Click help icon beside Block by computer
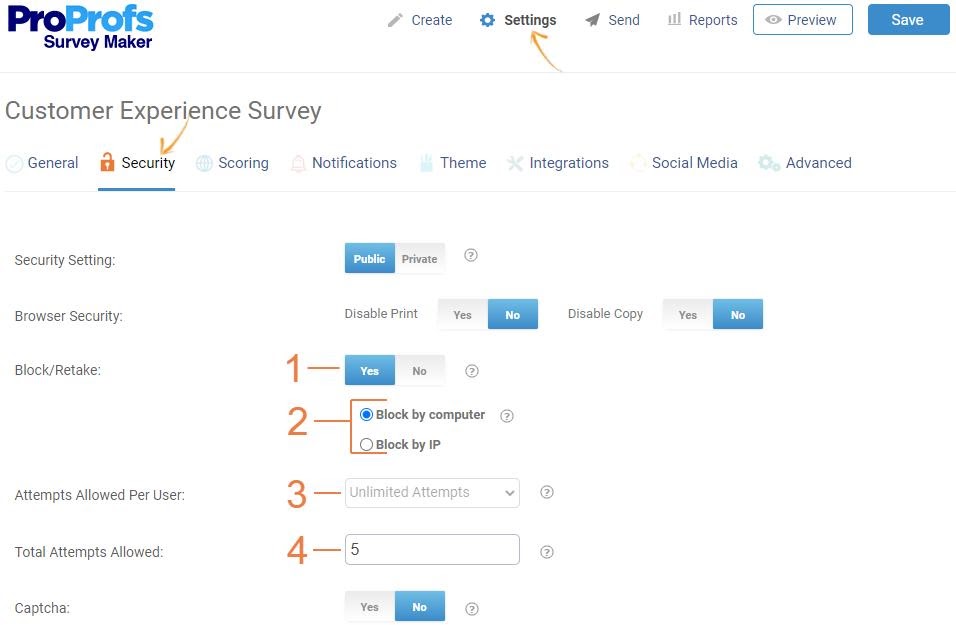The image size is (956, 625). 506,416
